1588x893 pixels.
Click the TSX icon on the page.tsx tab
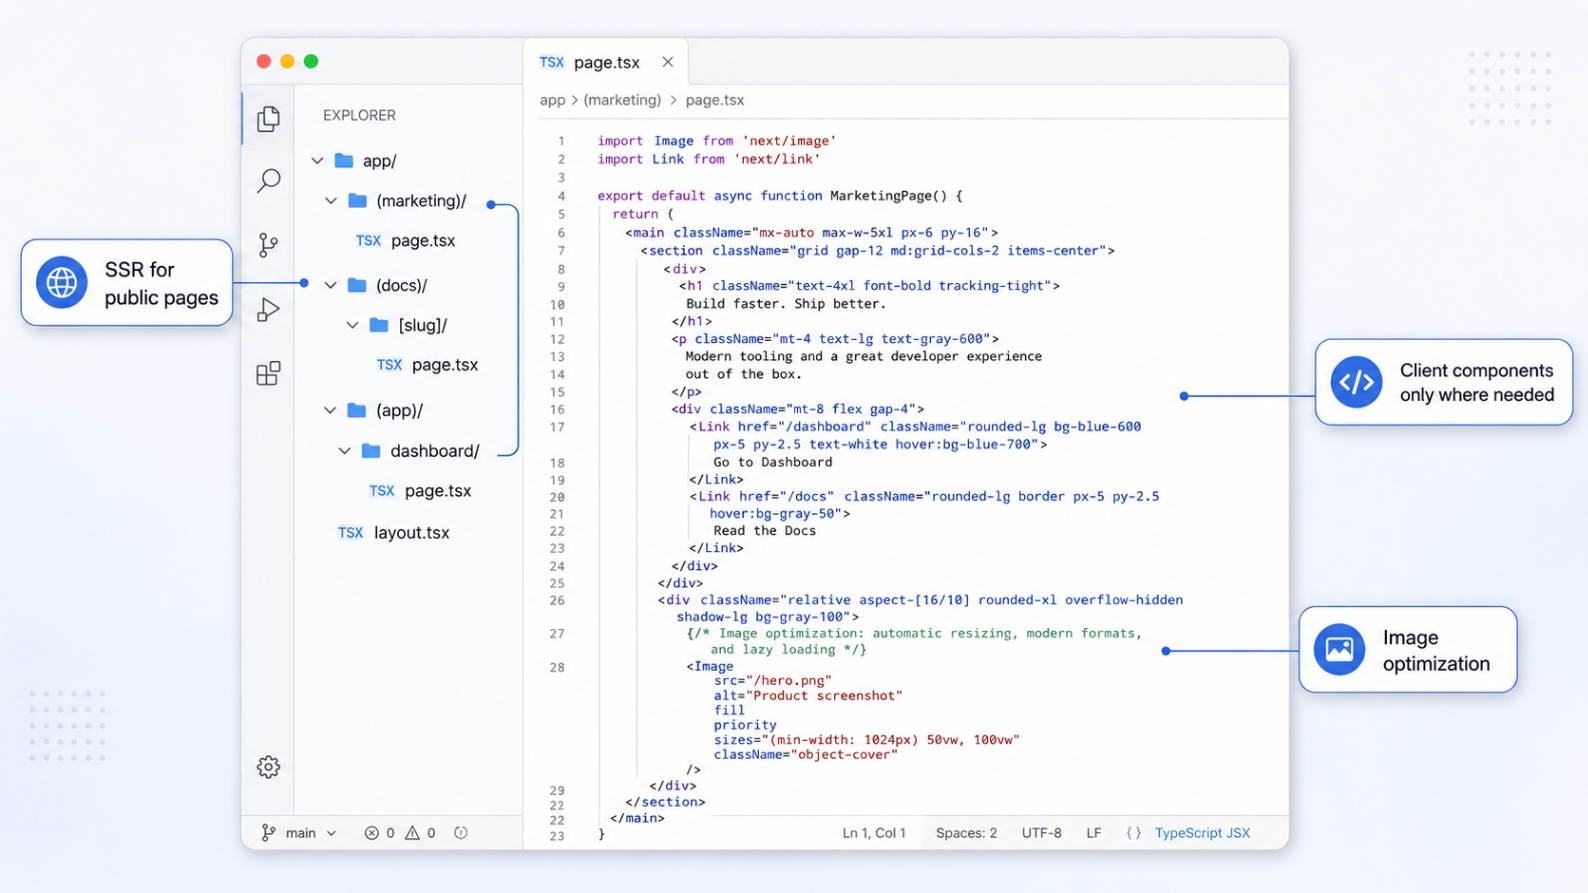[x=551, y=62]
